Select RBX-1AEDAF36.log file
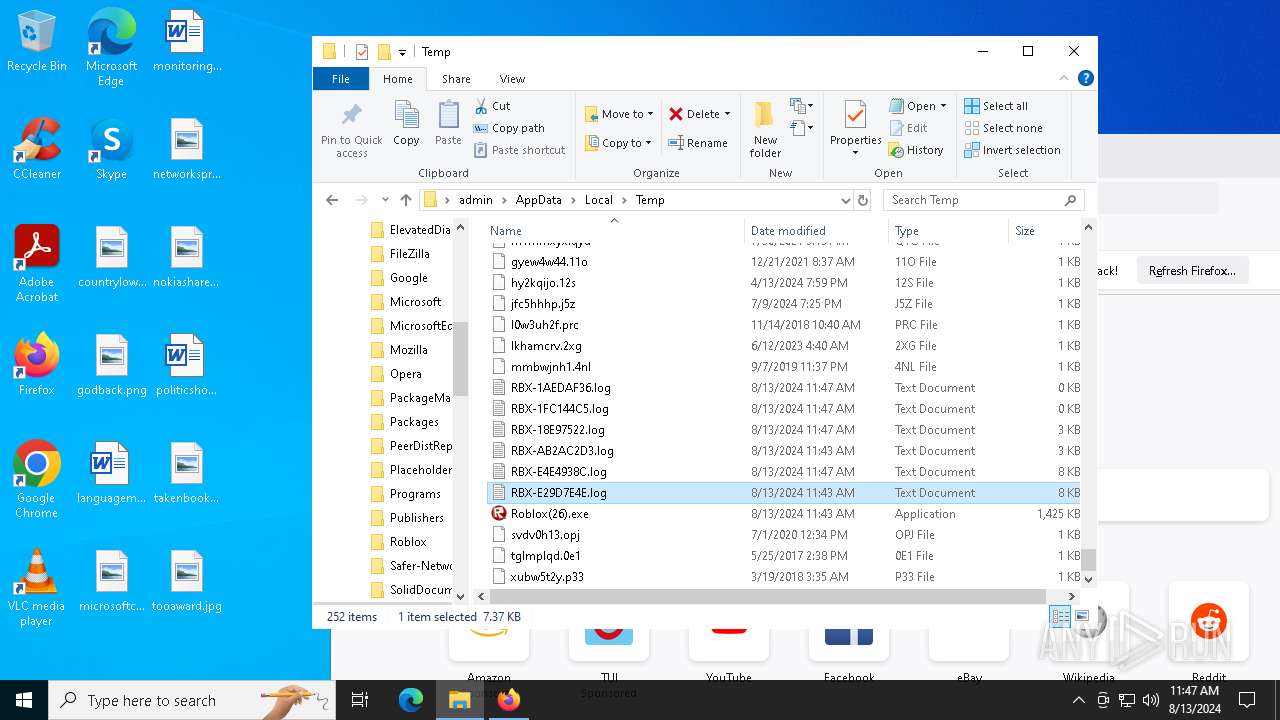The image size is (1280, 720). click(783, 388)
